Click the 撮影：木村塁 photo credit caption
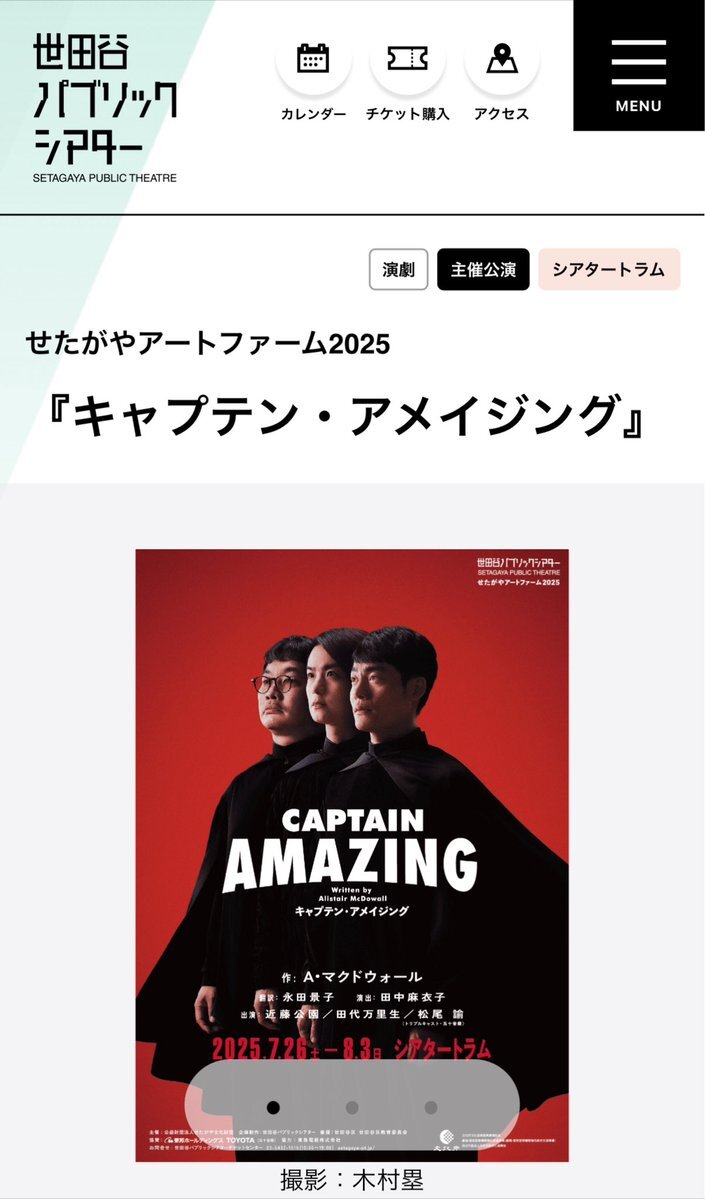The image size is (705, 1199). (352, 1180)
